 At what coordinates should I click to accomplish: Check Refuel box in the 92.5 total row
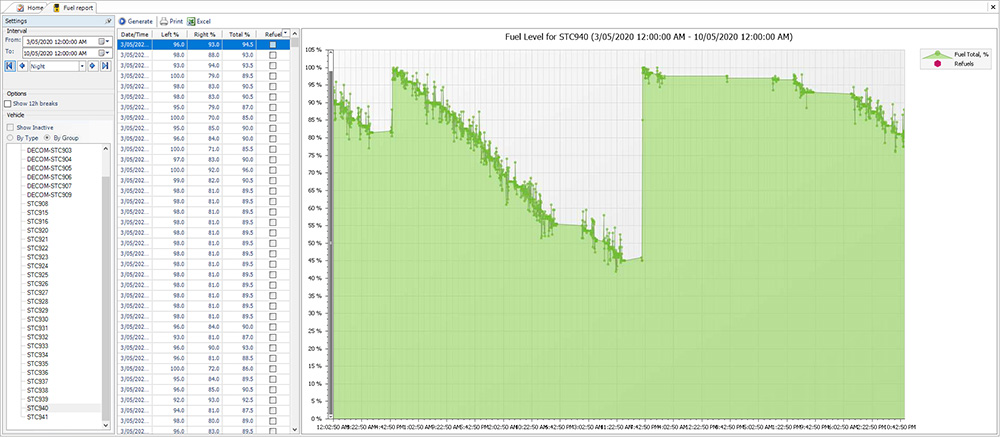coord(273,400)
